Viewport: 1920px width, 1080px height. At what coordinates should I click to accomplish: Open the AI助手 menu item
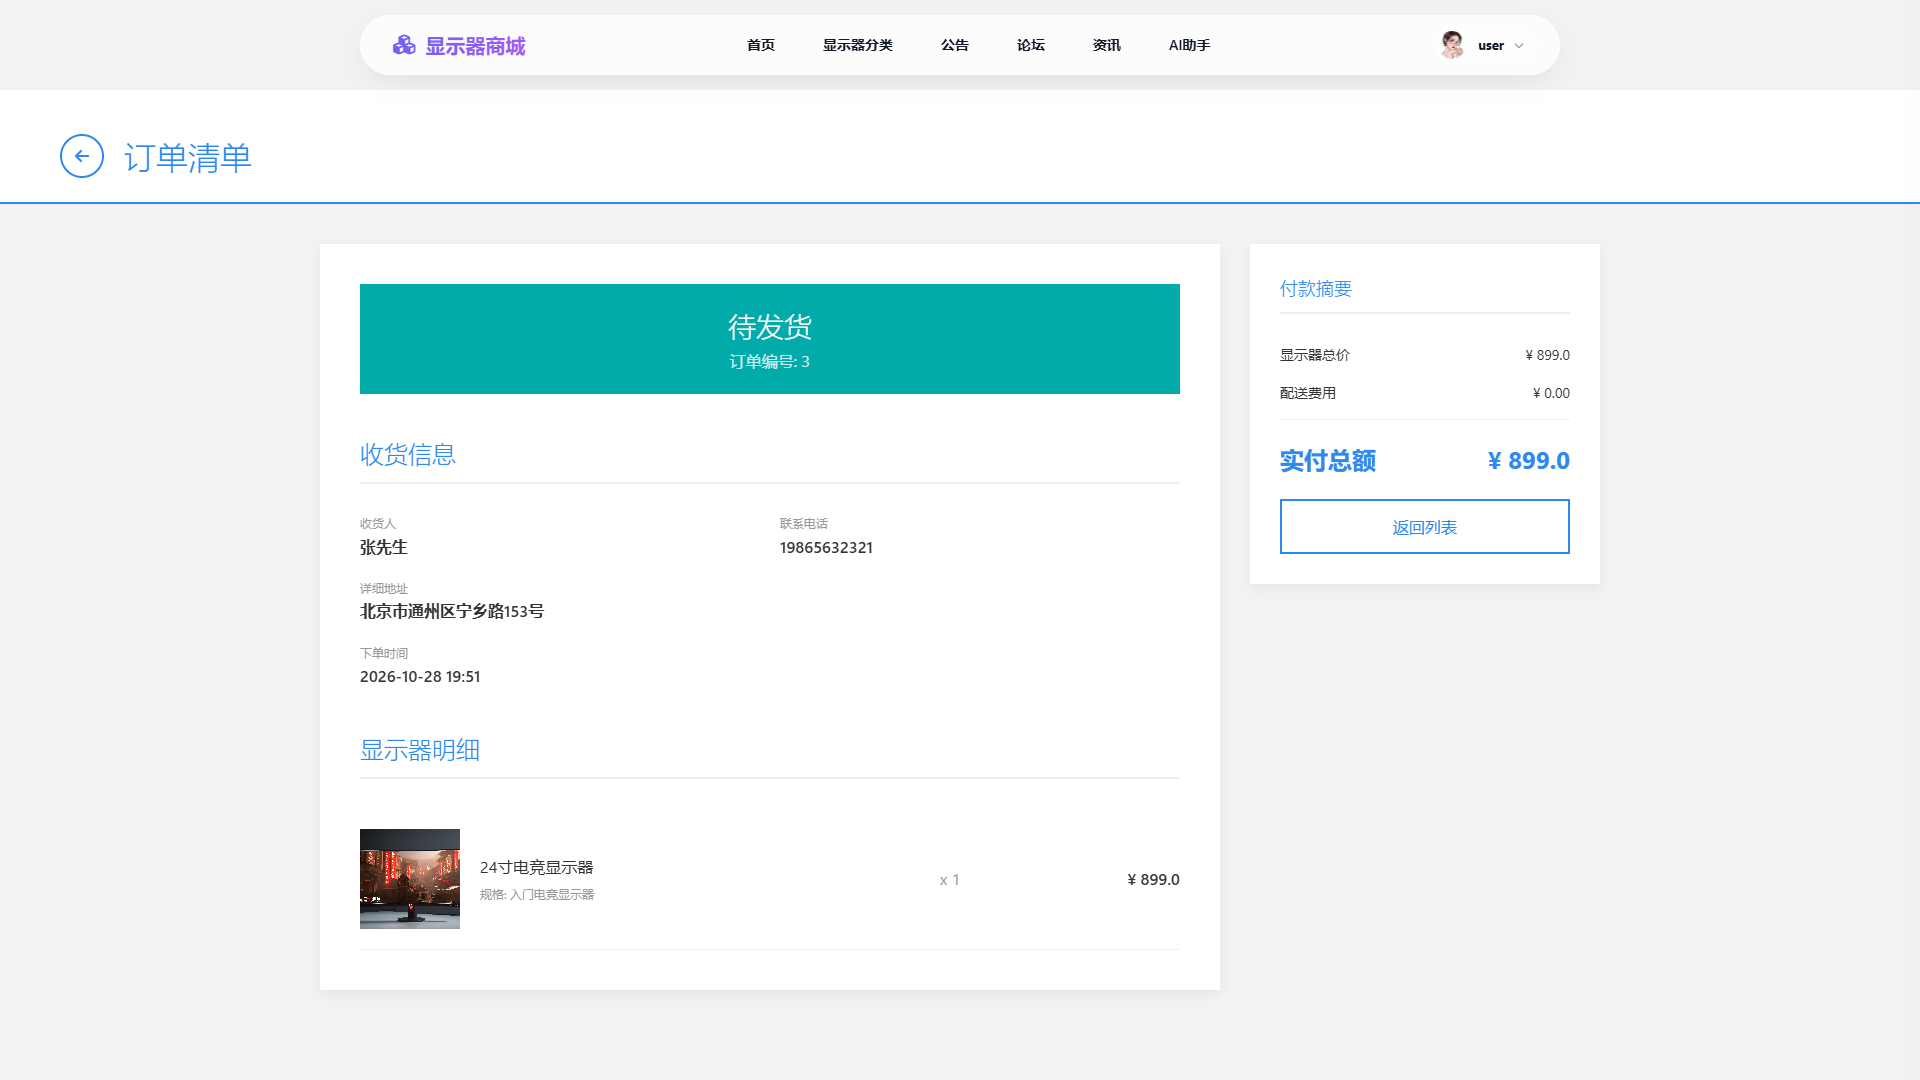pyautogui.click(x=1190, y=45)
